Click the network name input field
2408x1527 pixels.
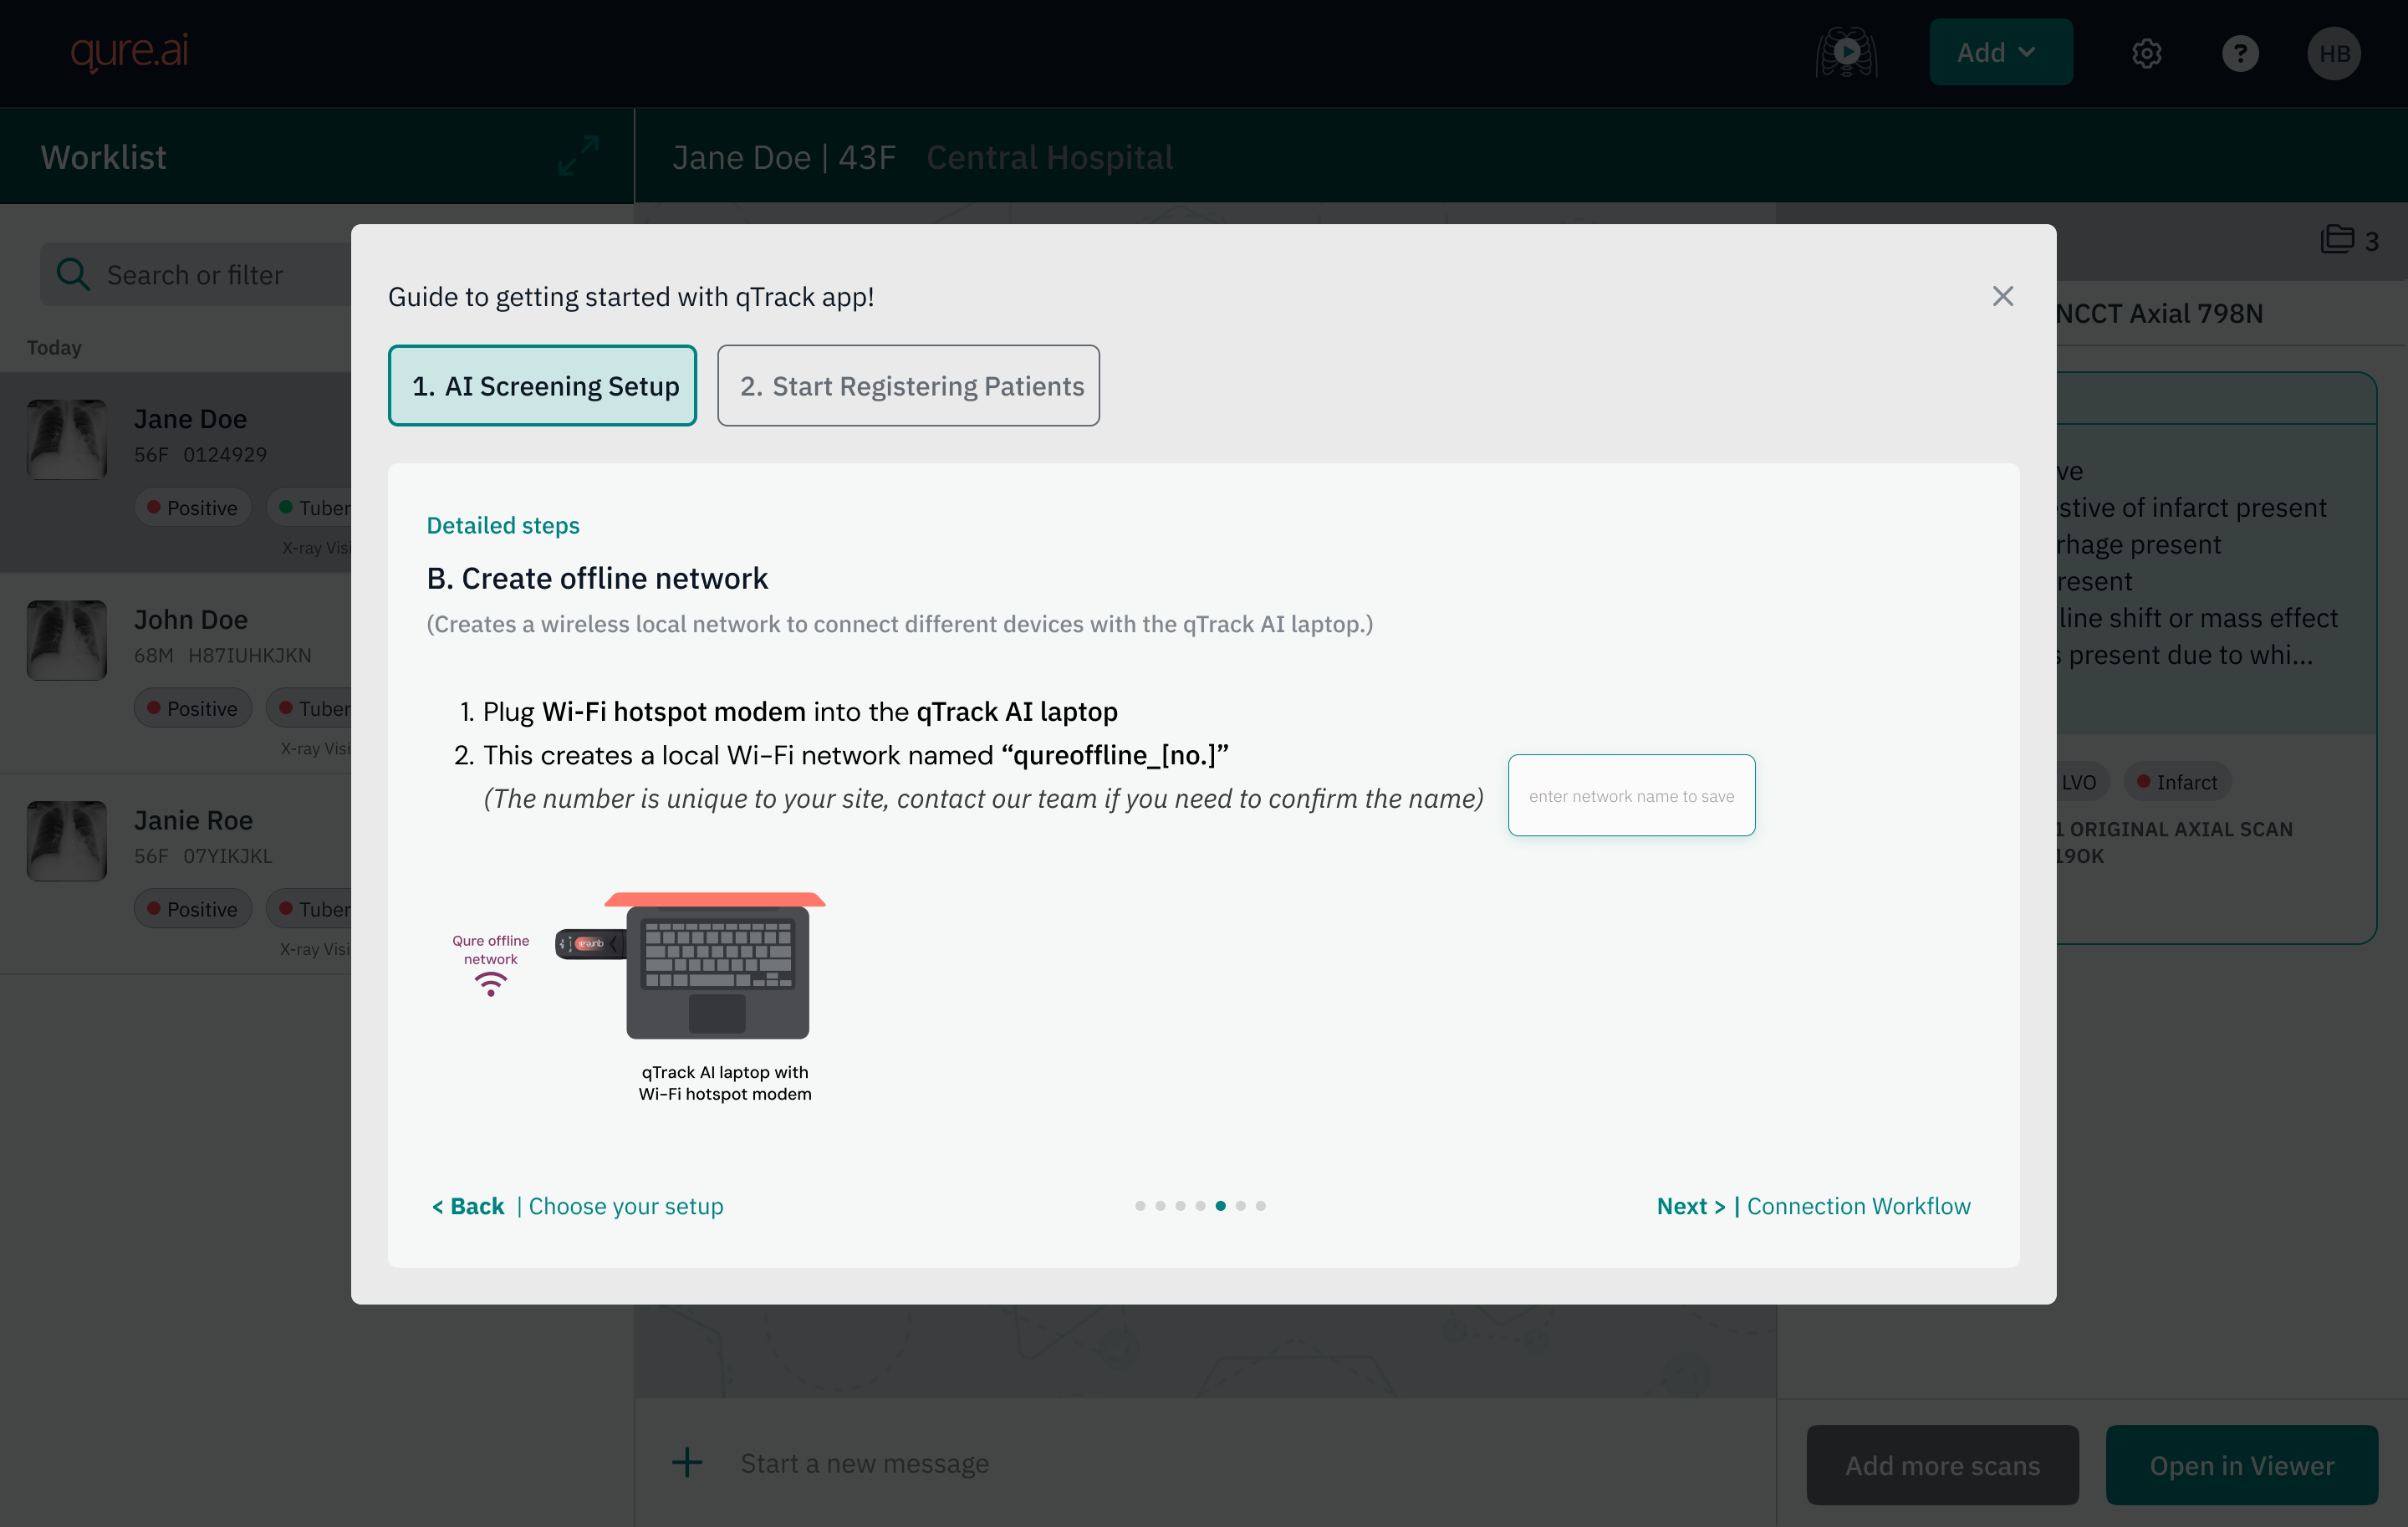[x=1631, y=795]
